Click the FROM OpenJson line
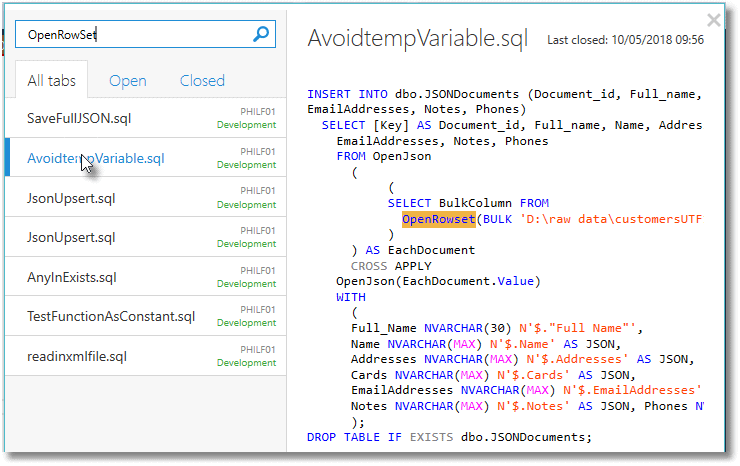The height and width of the screenshot is (466, 740). pos(384,156)
